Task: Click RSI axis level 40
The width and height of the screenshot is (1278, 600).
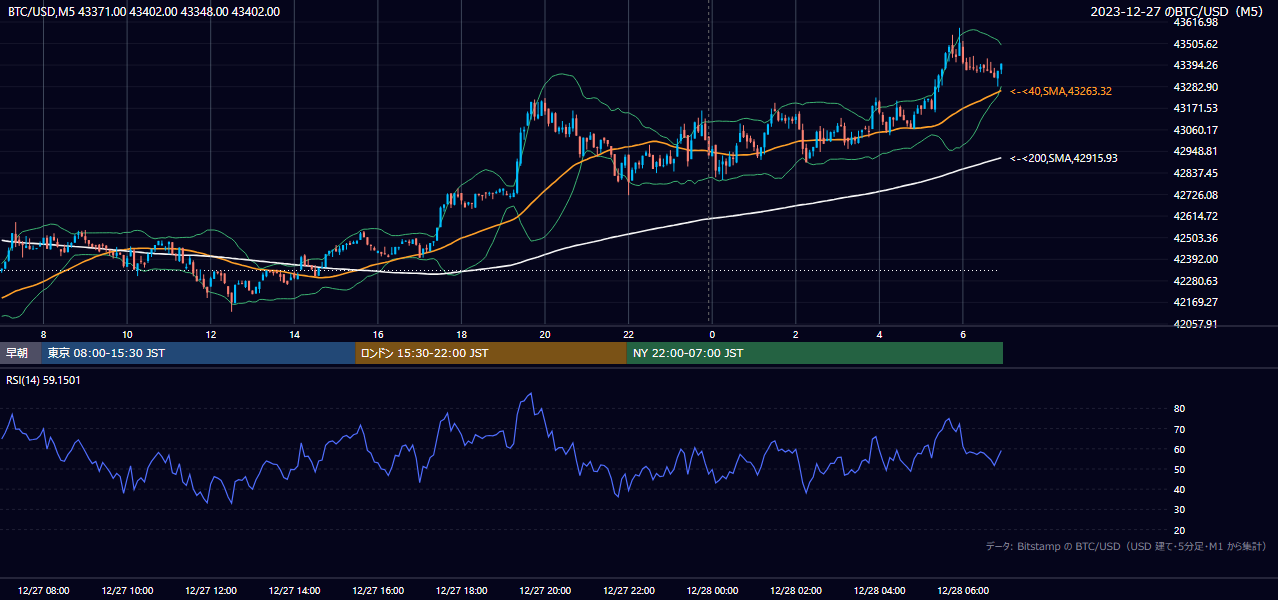Action: coord(1179,489)
